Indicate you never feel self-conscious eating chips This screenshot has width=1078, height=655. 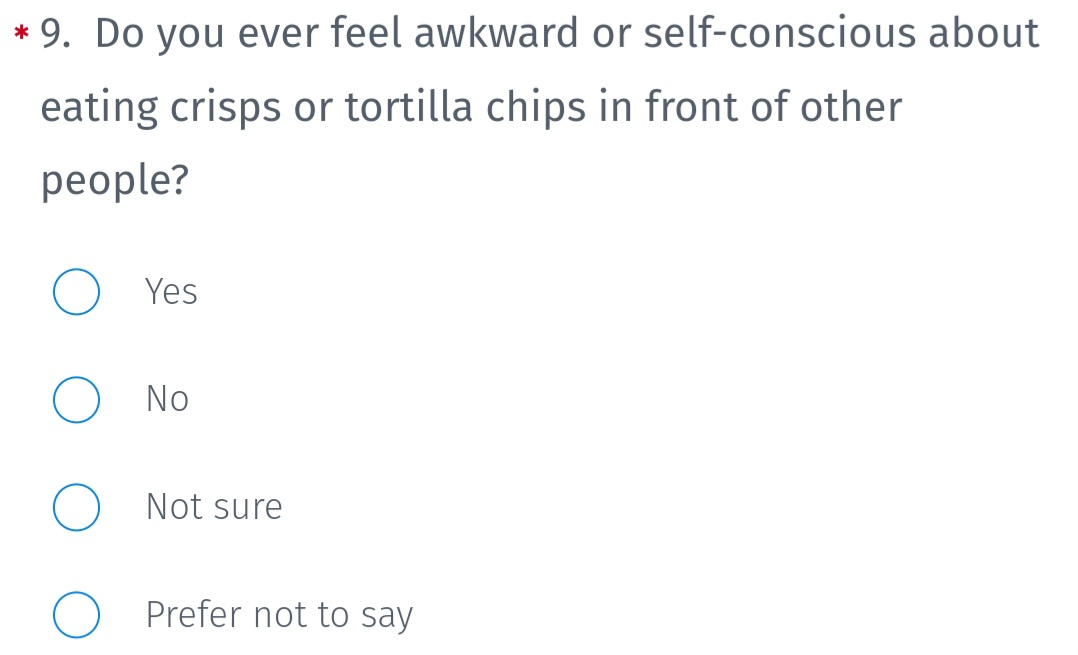(x=76, y=399)
